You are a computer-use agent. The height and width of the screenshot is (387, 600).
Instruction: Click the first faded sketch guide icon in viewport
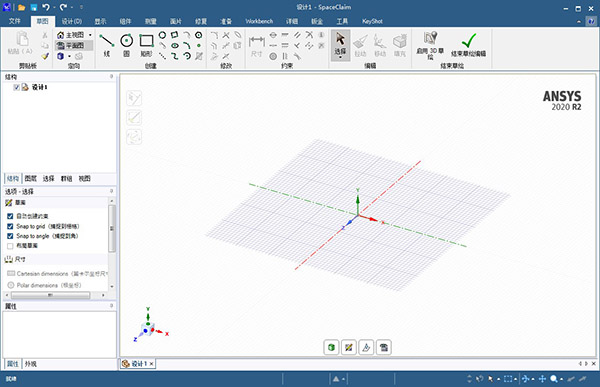134,98
